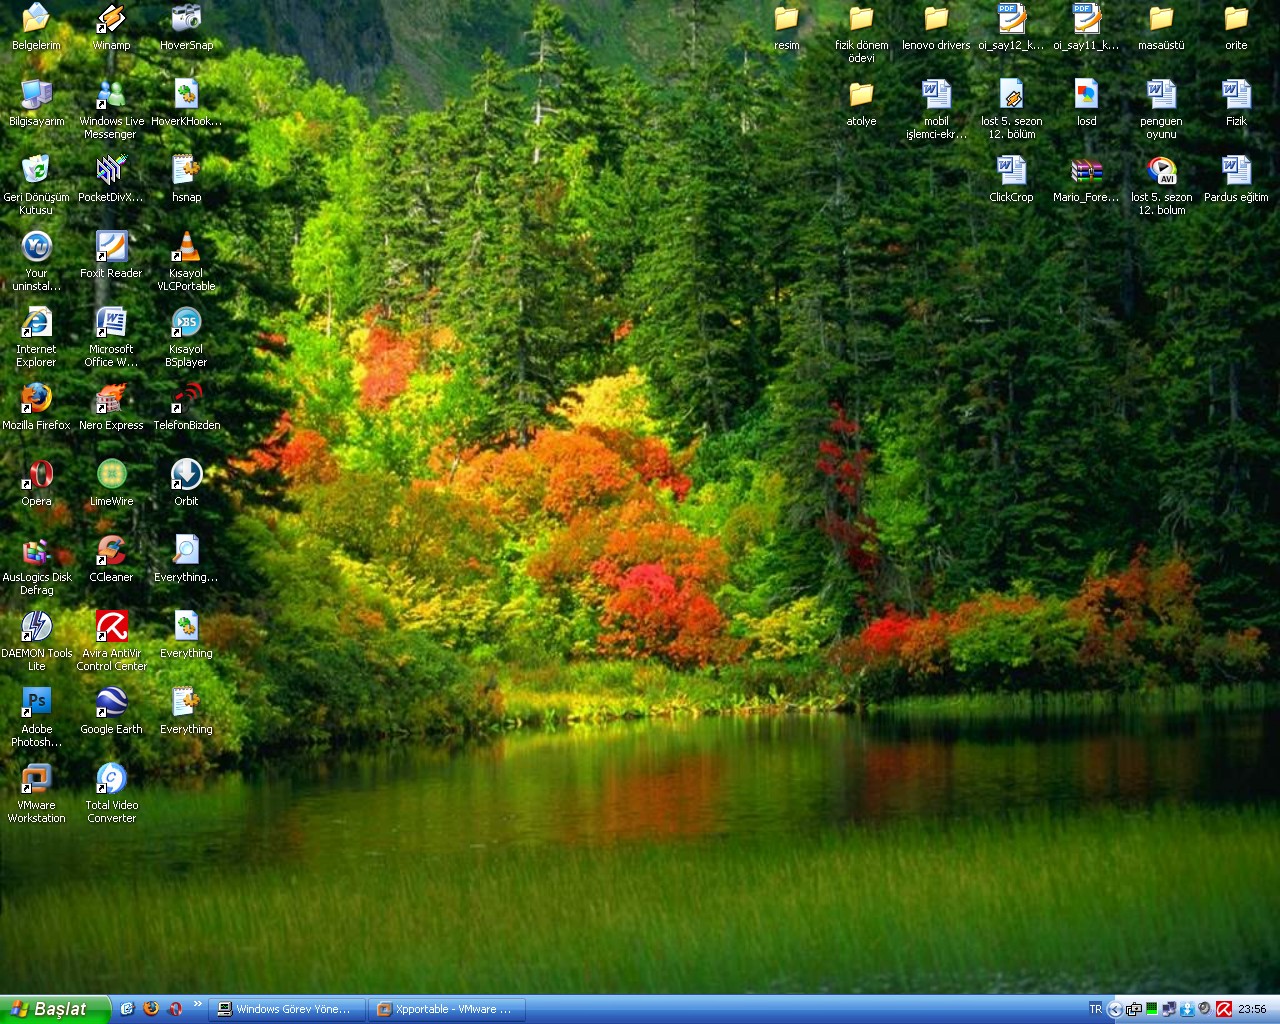
Task: Open the TR language bar selector
Action: click(1095, 1009)
